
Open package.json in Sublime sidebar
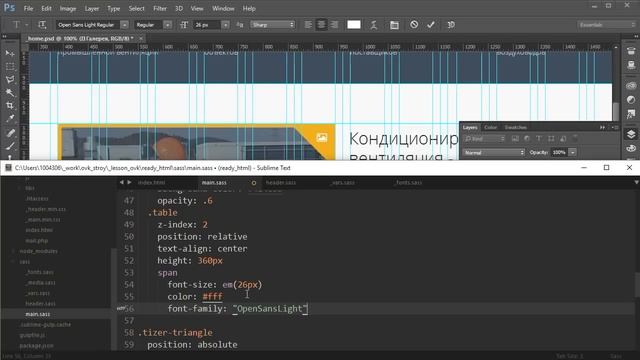tap(36, 346)
